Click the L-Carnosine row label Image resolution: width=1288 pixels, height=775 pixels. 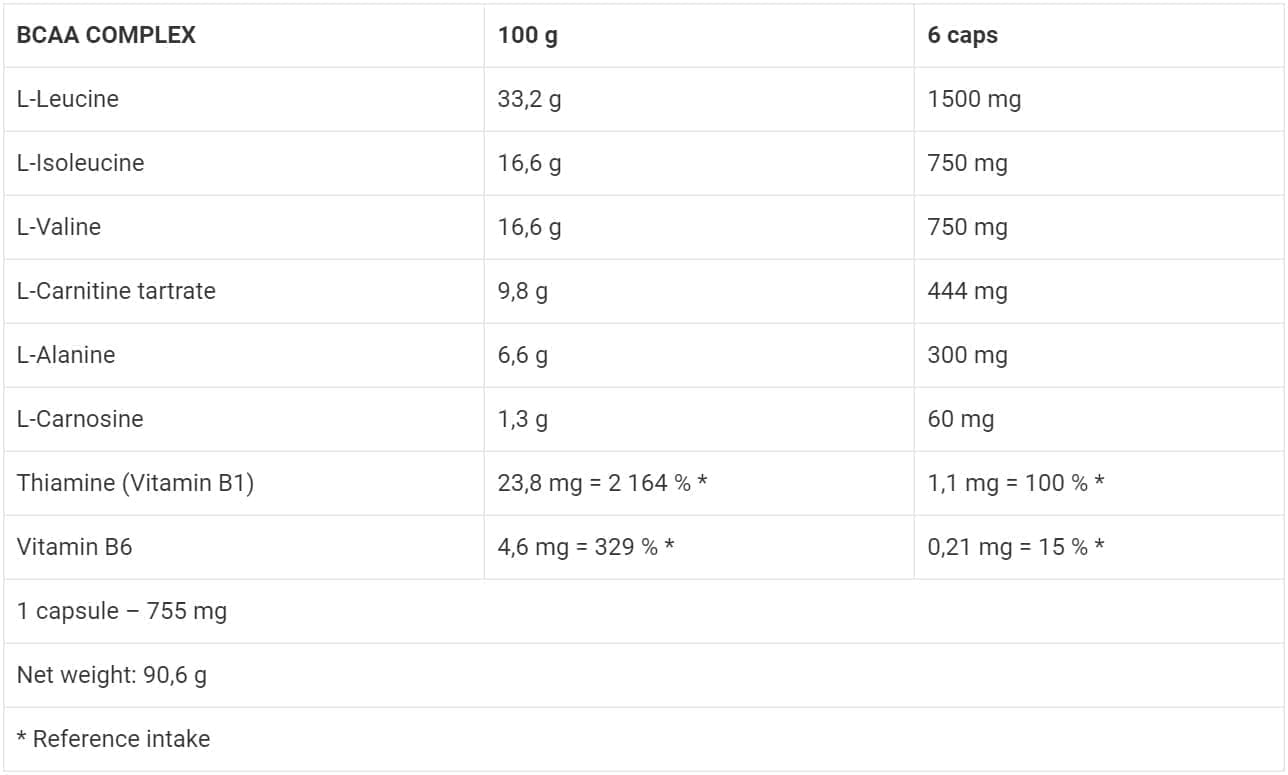click(x=80, y=419)
